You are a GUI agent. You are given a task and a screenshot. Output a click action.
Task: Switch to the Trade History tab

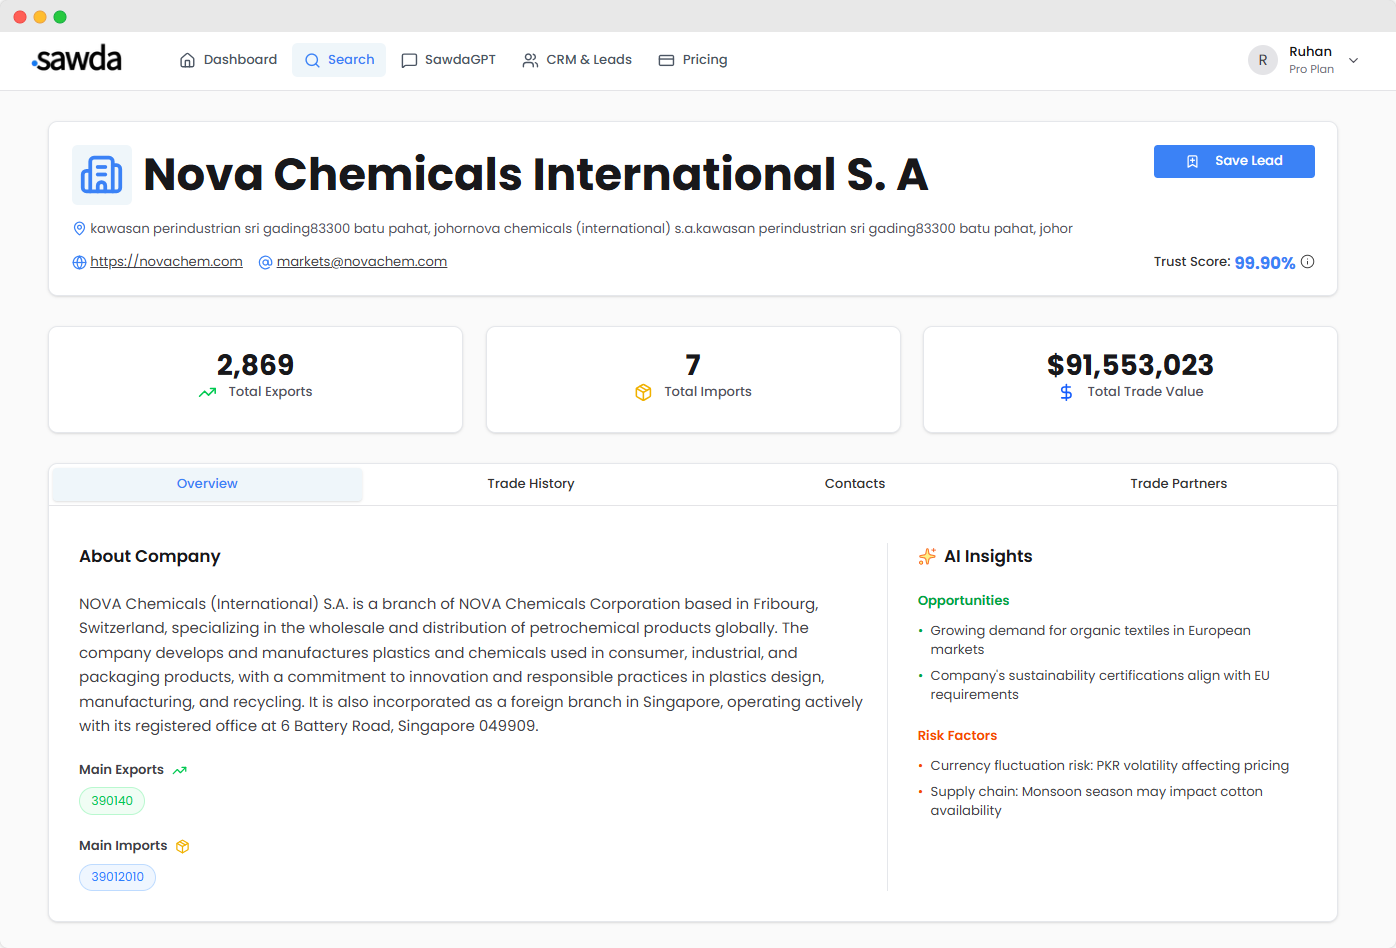(531, 484)
